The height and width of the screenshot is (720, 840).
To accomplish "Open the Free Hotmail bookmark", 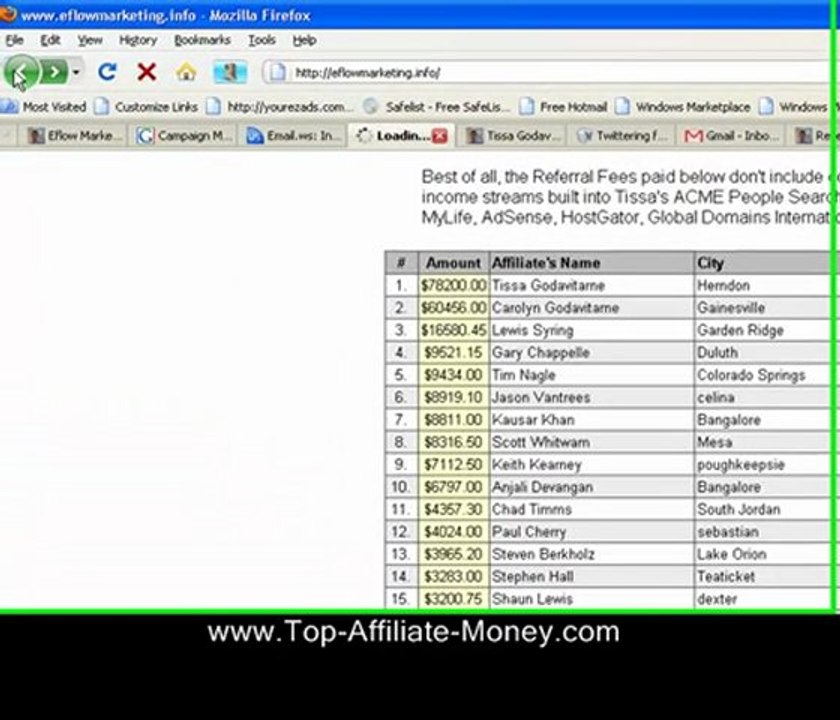I will (564, 107).
